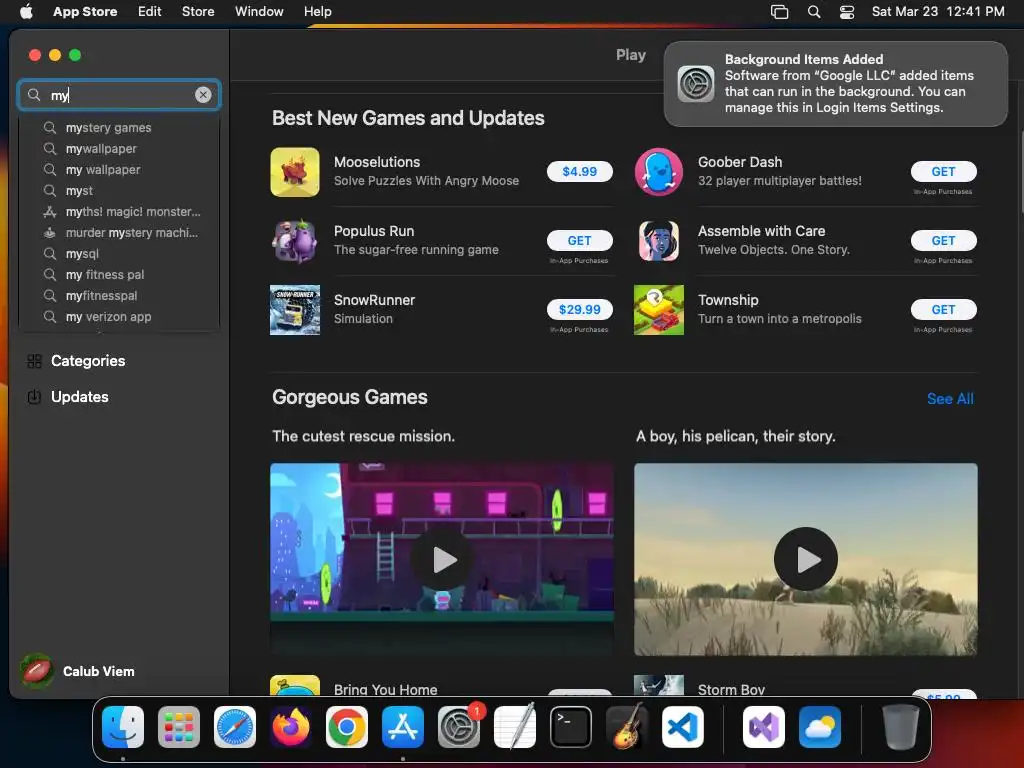Image resolution: width=1024 pixels, height=768 pixels.
Task: Select the myfitnesspal suggestion
Action: (x=119, y=295)
